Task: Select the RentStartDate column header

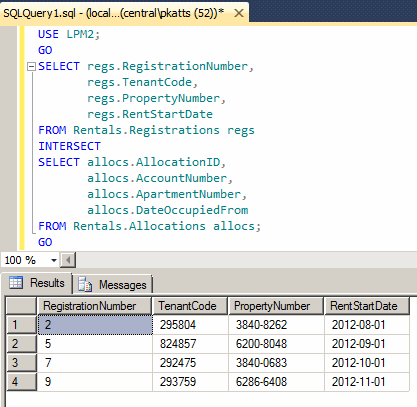Action: point(367,306)
